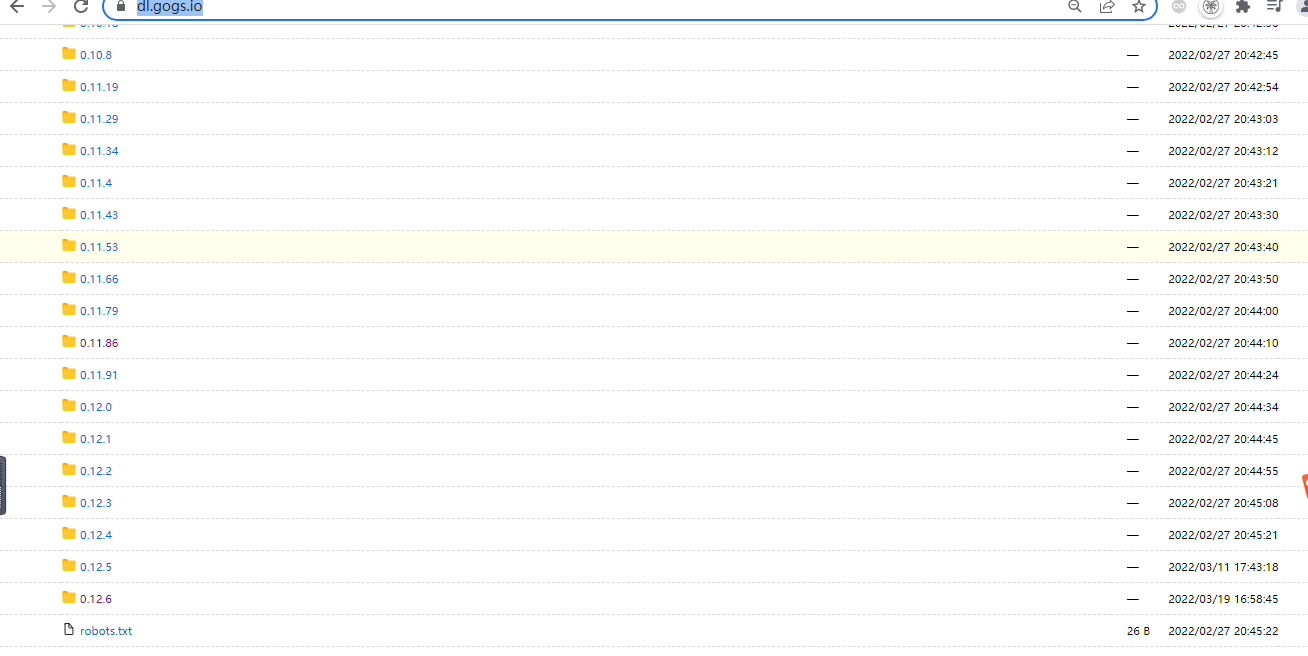
Task: Click the side panel handle on left edge
Action: [x=3, y=485]
